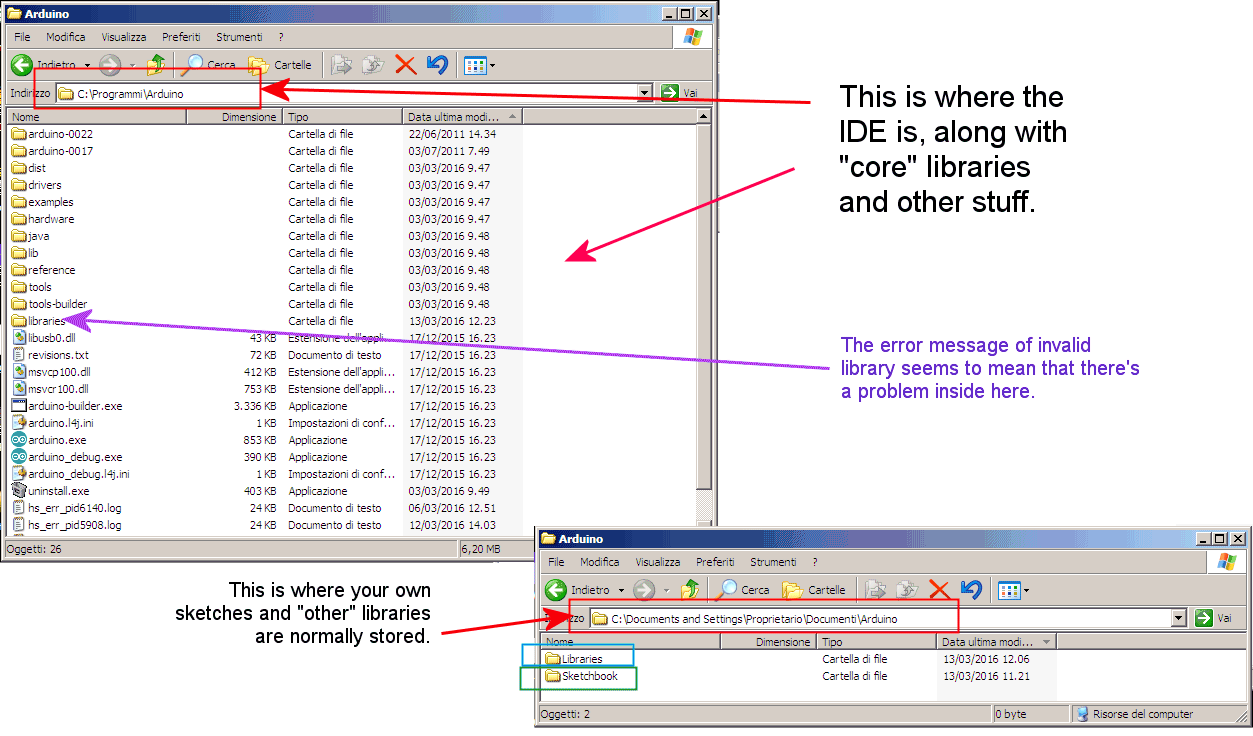Select tools-builder folder

coord(50,304)
